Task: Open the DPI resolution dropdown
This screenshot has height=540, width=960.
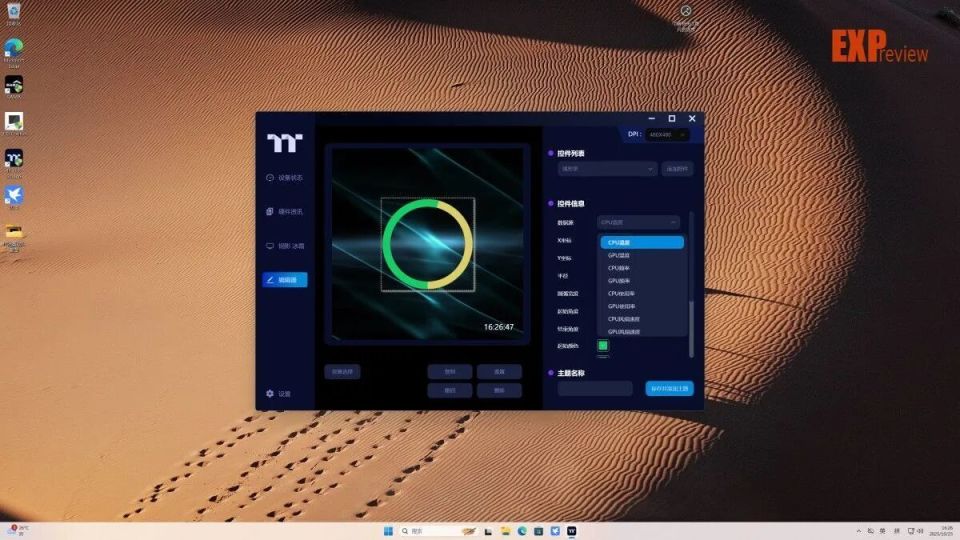Action: click(667, 135)
